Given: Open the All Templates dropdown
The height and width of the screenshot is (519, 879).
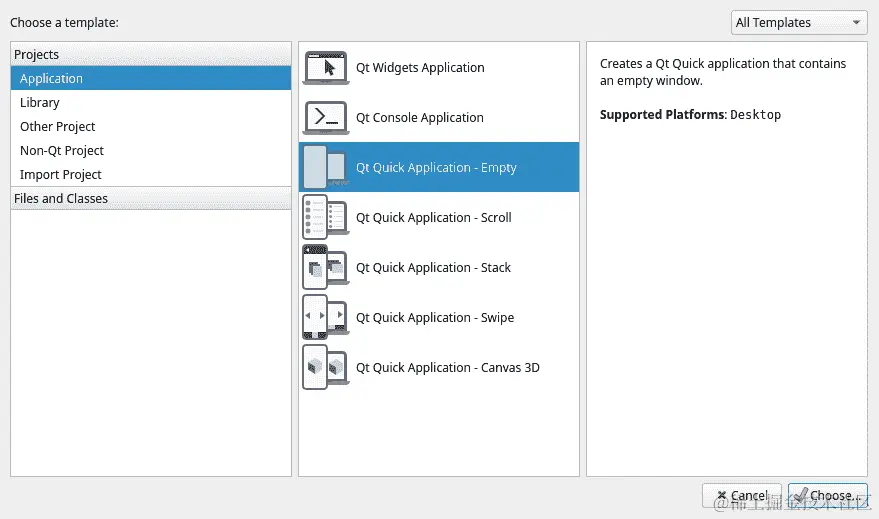Looking at the screenshot, I should (799, 23).
